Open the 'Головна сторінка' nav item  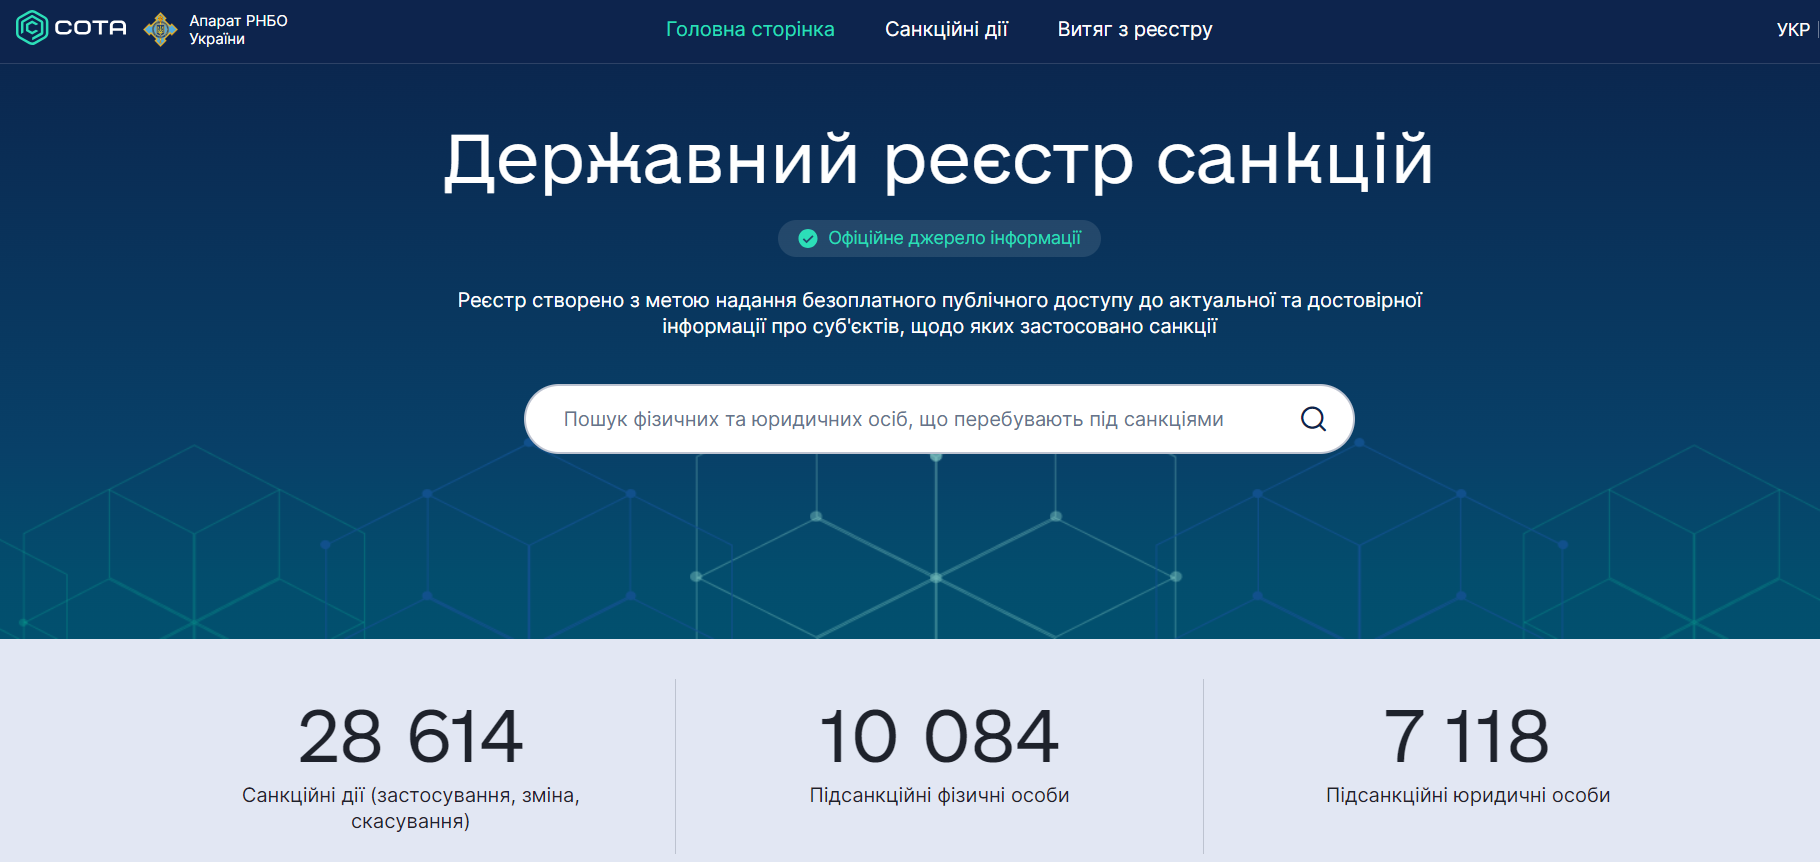pos(750,30)
